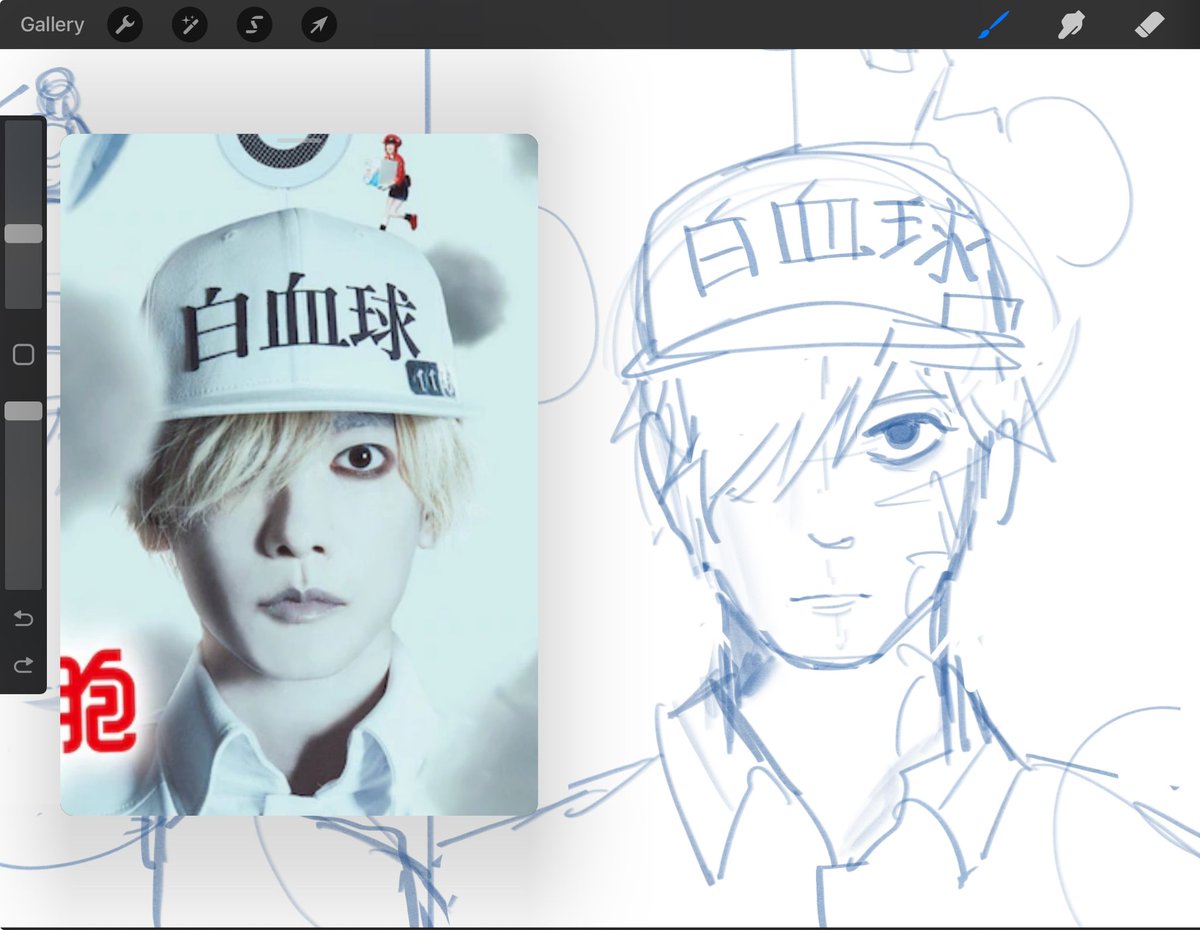Click the brush opacity slider handle

tap(23, 411)
